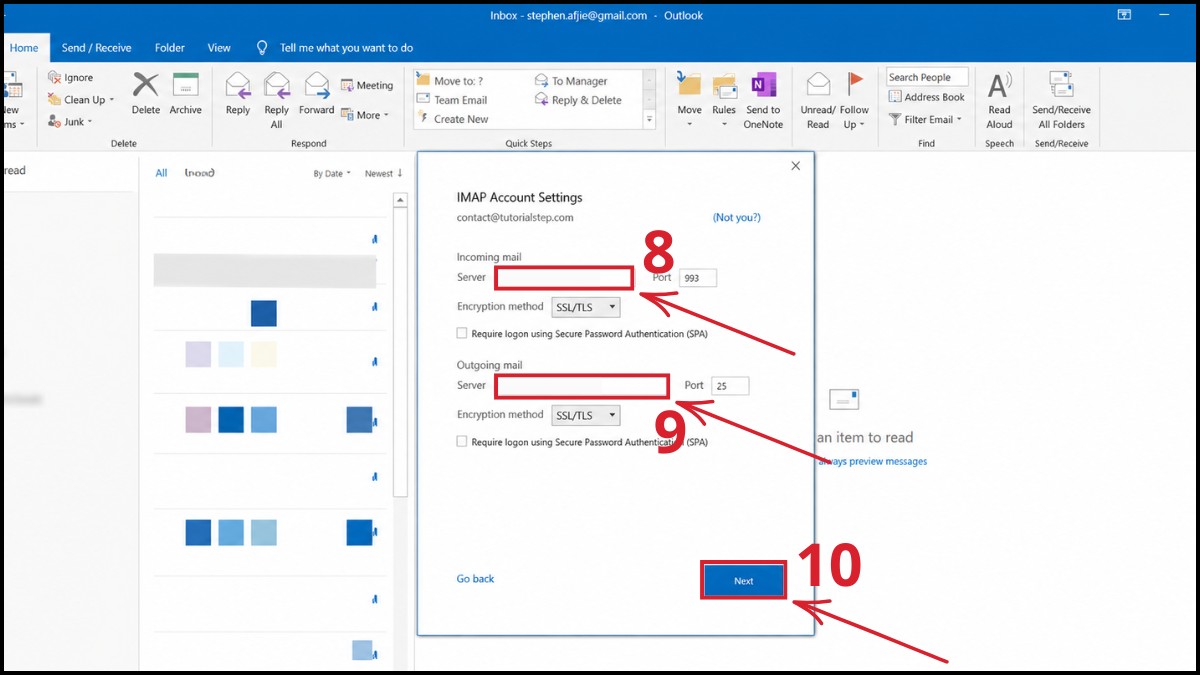Send the message to OneNote
1200x675 pixels.
click(x=763, y=100)
